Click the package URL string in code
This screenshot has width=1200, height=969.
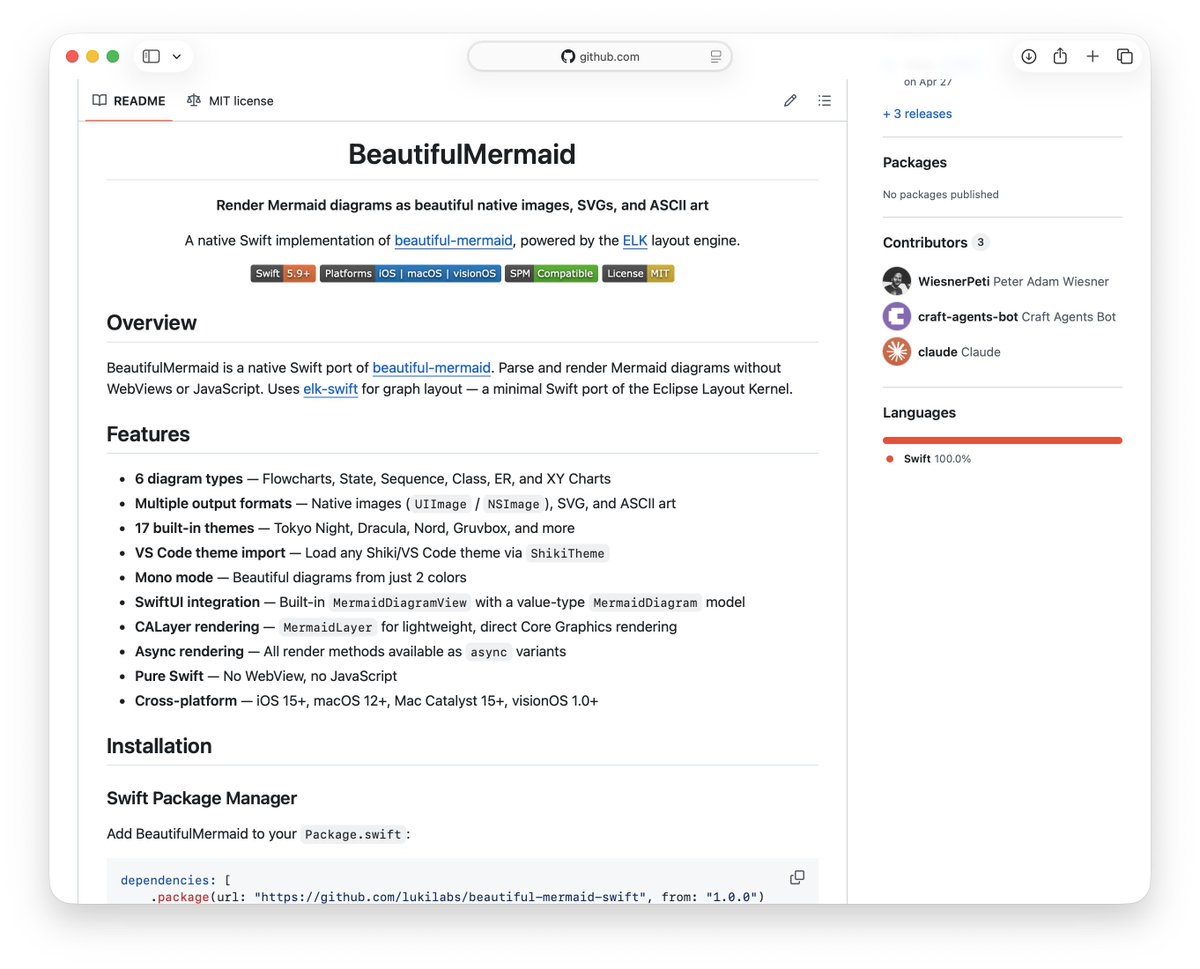(x=450, y=897)
